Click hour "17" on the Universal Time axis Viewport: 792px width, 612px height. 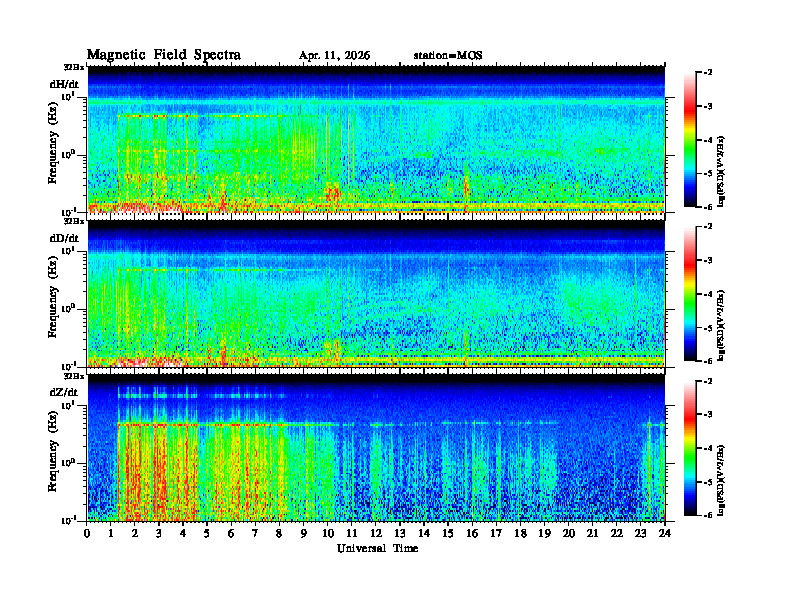(x=496, y=534)
